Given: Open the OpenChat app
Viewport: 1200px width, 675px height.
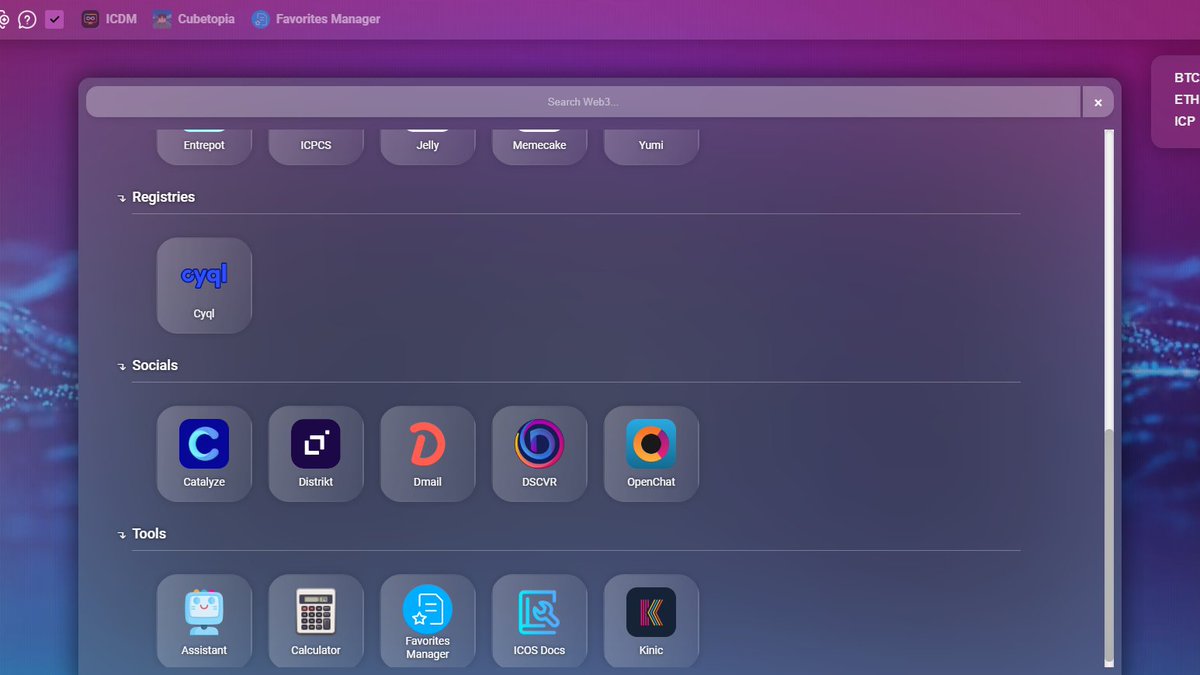Looking at the screenshot, I should click(x=651, y=453).
